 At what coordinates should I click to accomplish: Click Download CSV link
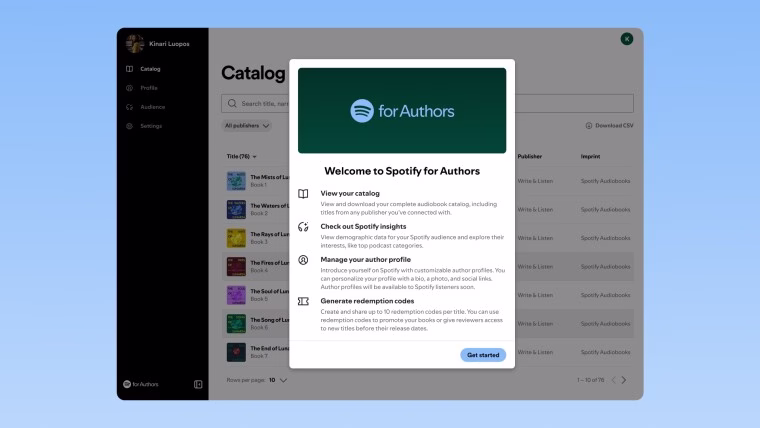coord(609,126)
